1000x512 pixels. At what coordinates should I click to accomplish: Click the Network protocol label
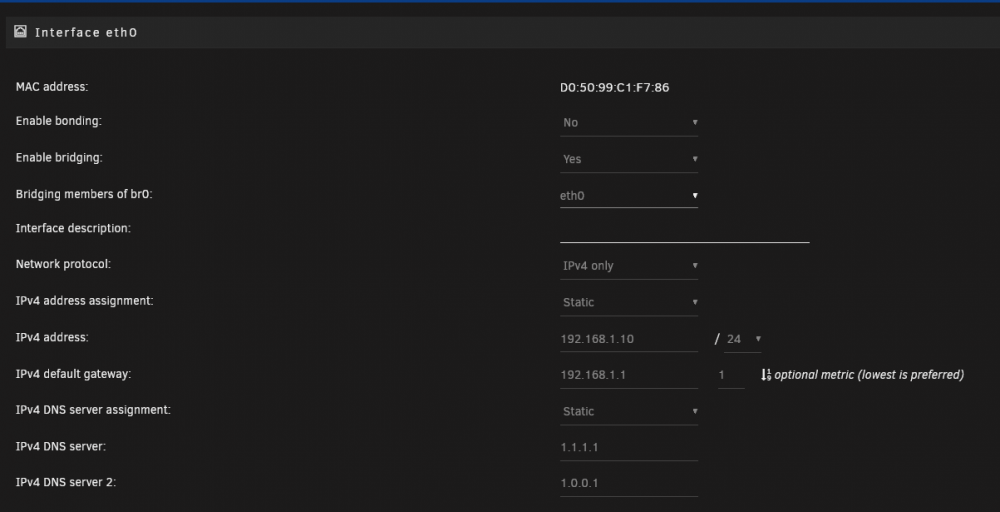coord(63,264)
